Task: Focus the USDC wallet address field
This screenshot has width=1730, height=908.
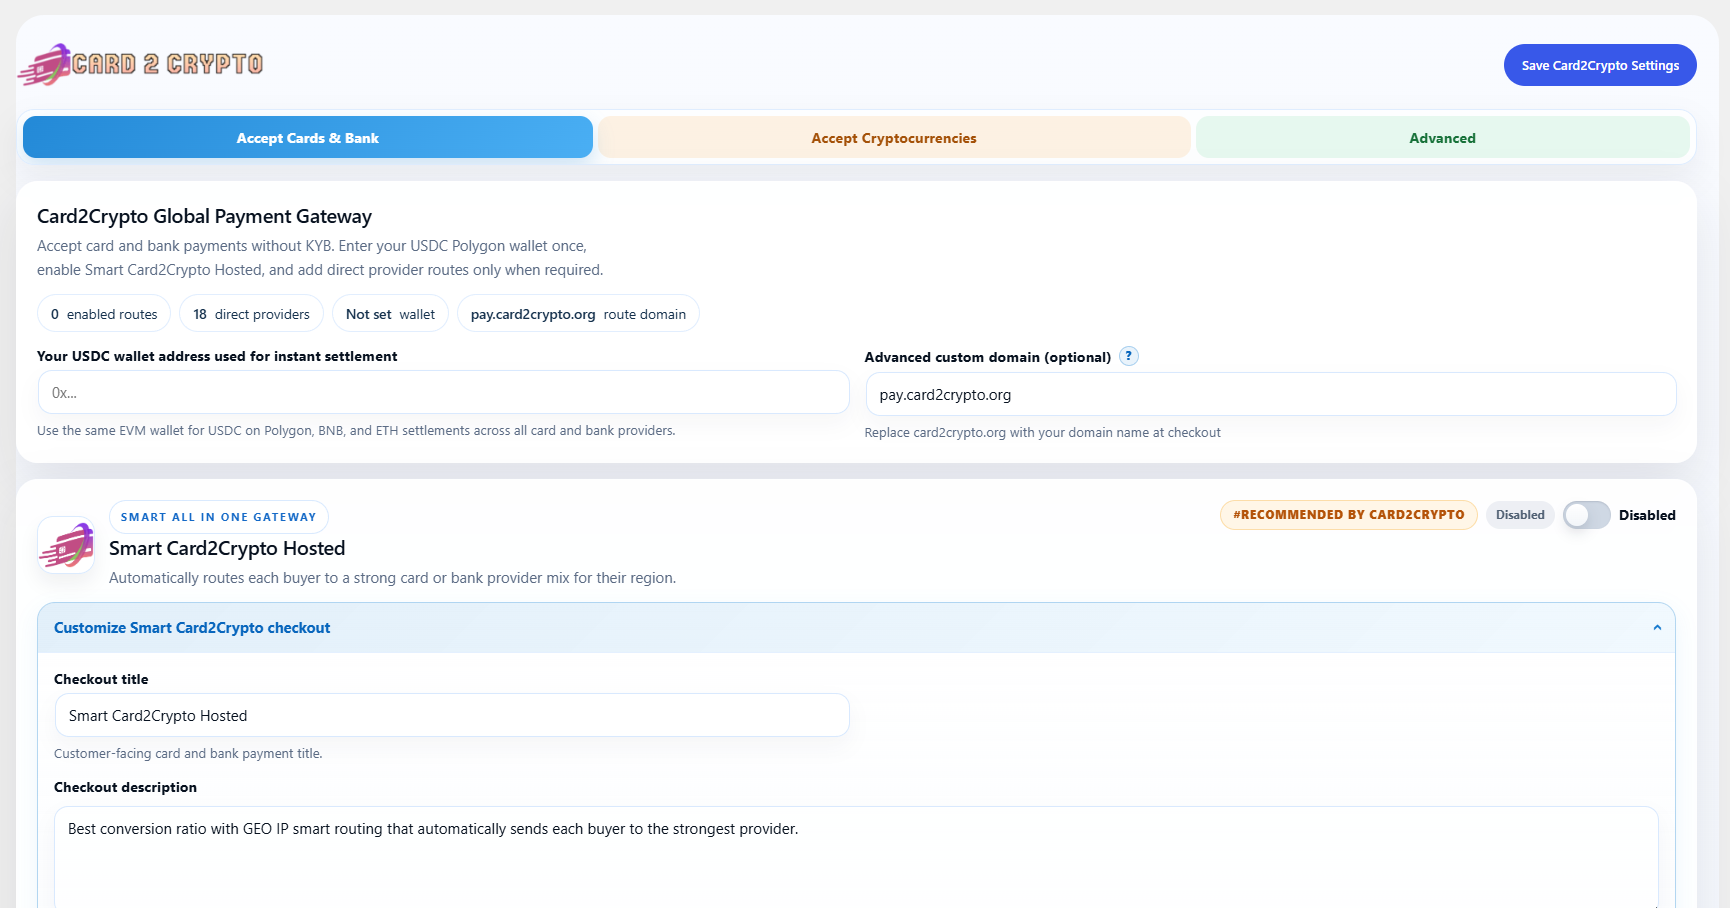Action: click(443, 393)
